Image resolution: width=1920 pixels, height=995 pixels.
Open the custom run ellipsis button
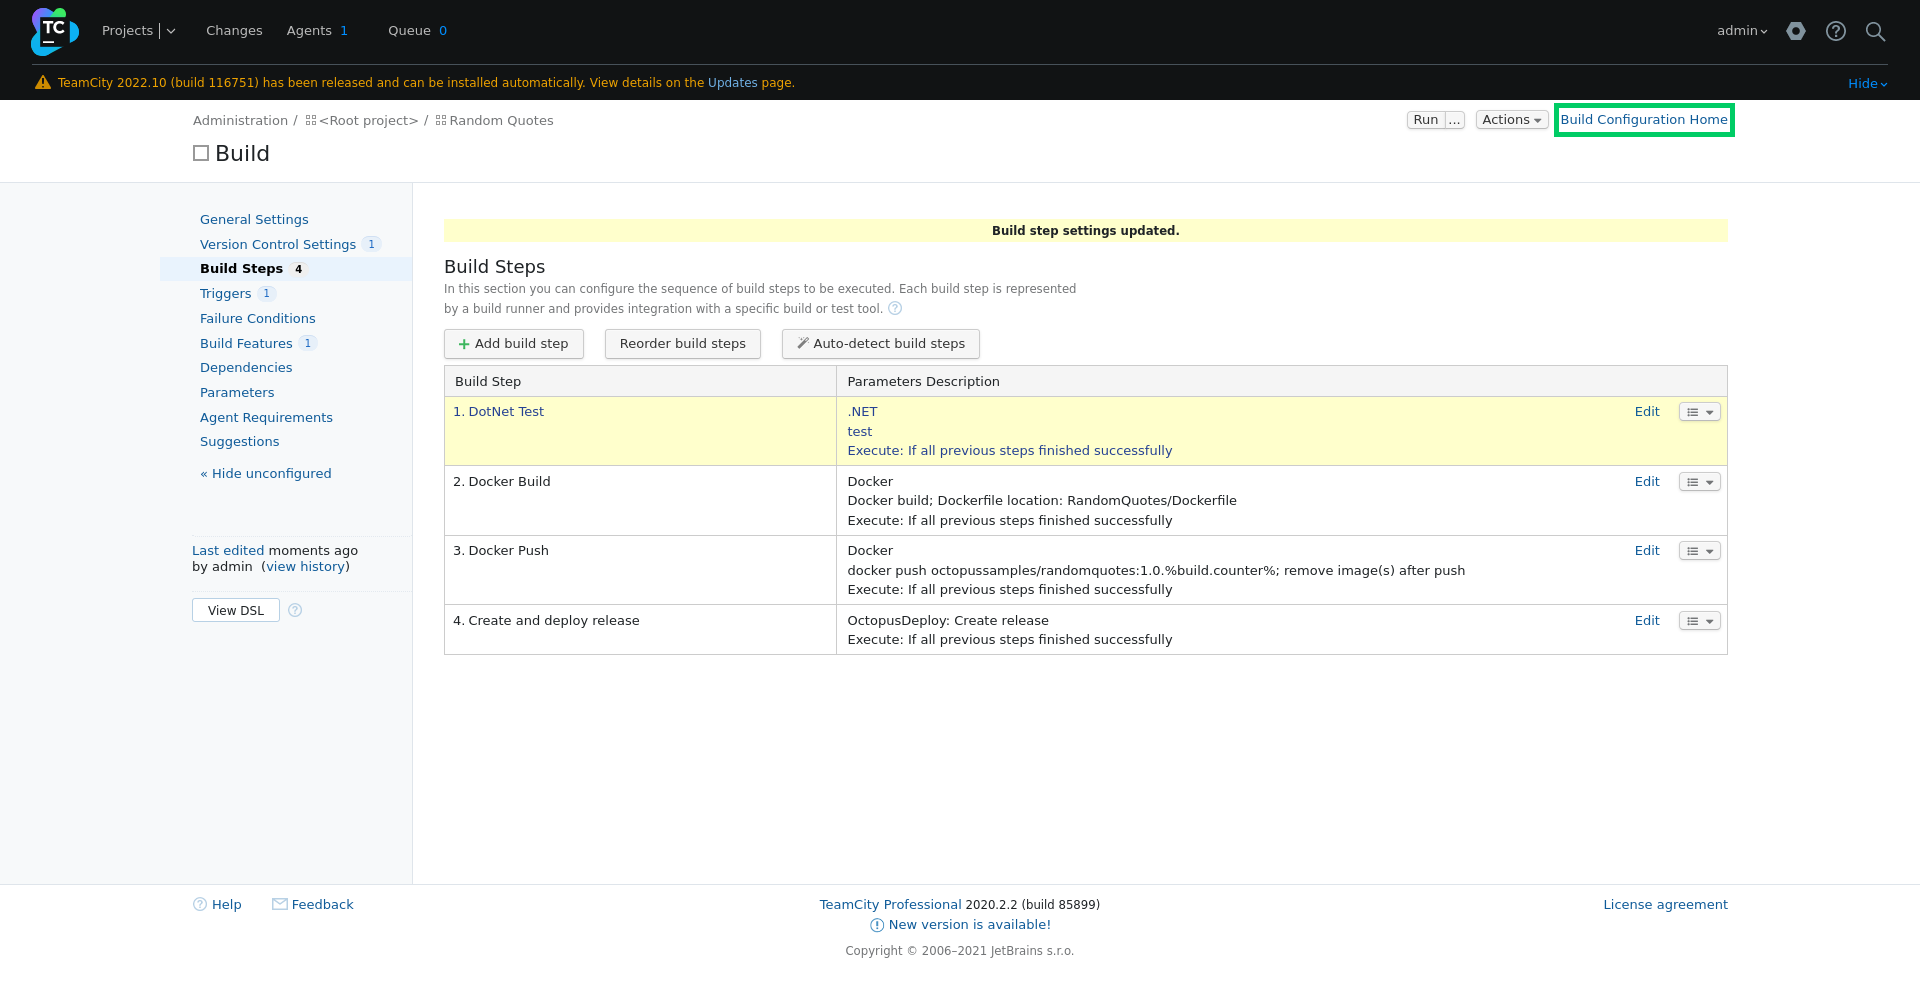[x=1455, y=120]
